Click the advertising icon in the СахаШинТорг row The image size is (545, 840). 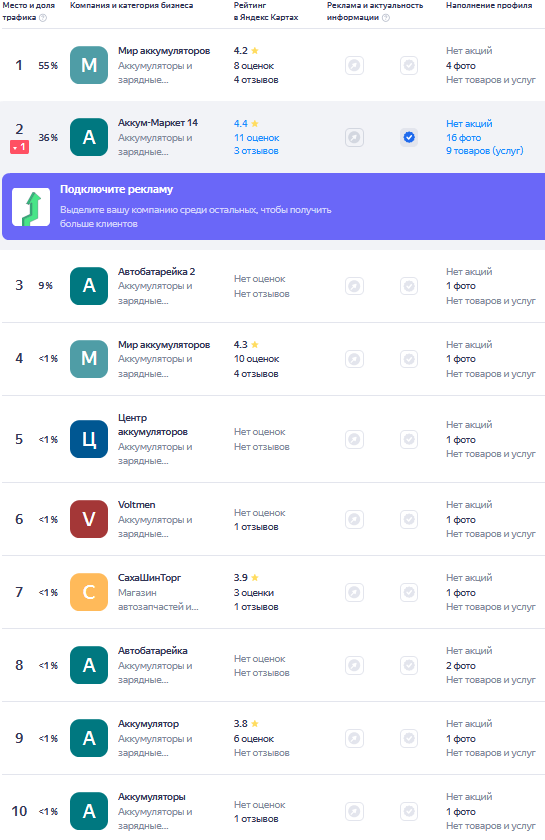tap(354, 592)
